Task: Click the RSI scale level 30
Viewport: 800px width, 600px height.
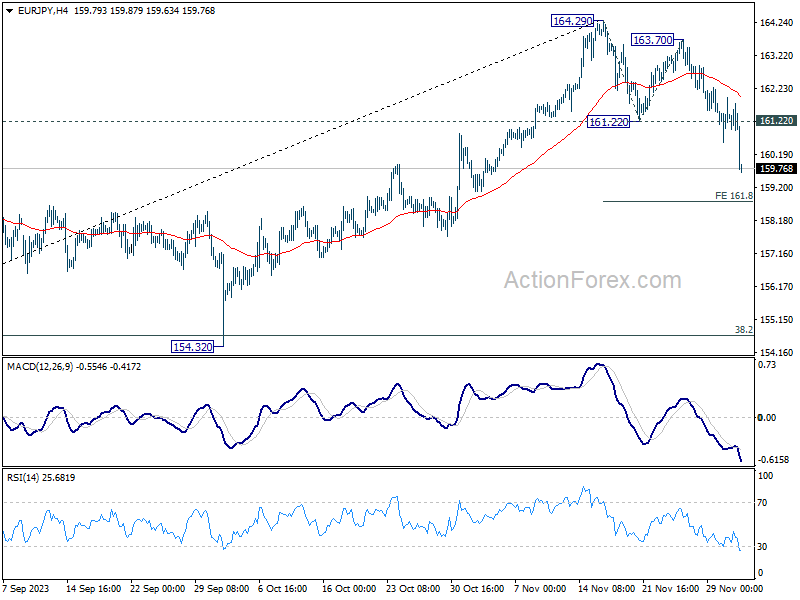Action: pos(762,547)
